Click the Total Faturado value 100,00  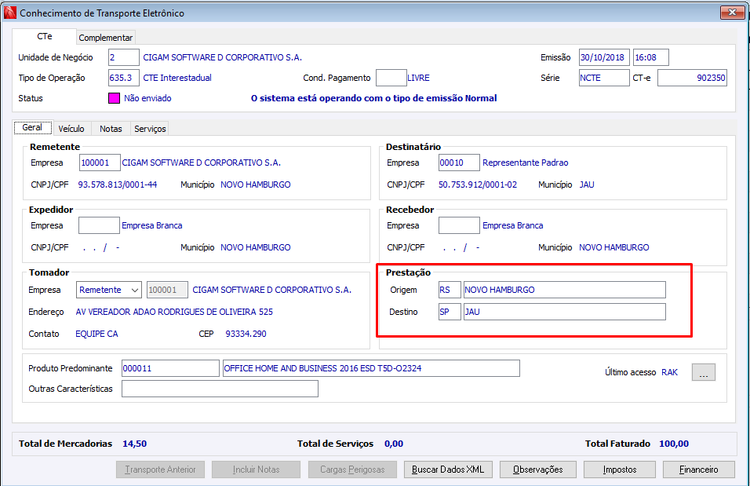point(674,444)
